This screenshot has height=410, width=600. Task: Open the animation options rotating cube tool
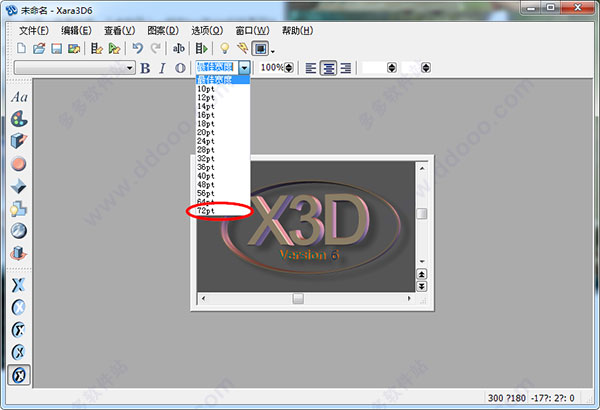19,253
